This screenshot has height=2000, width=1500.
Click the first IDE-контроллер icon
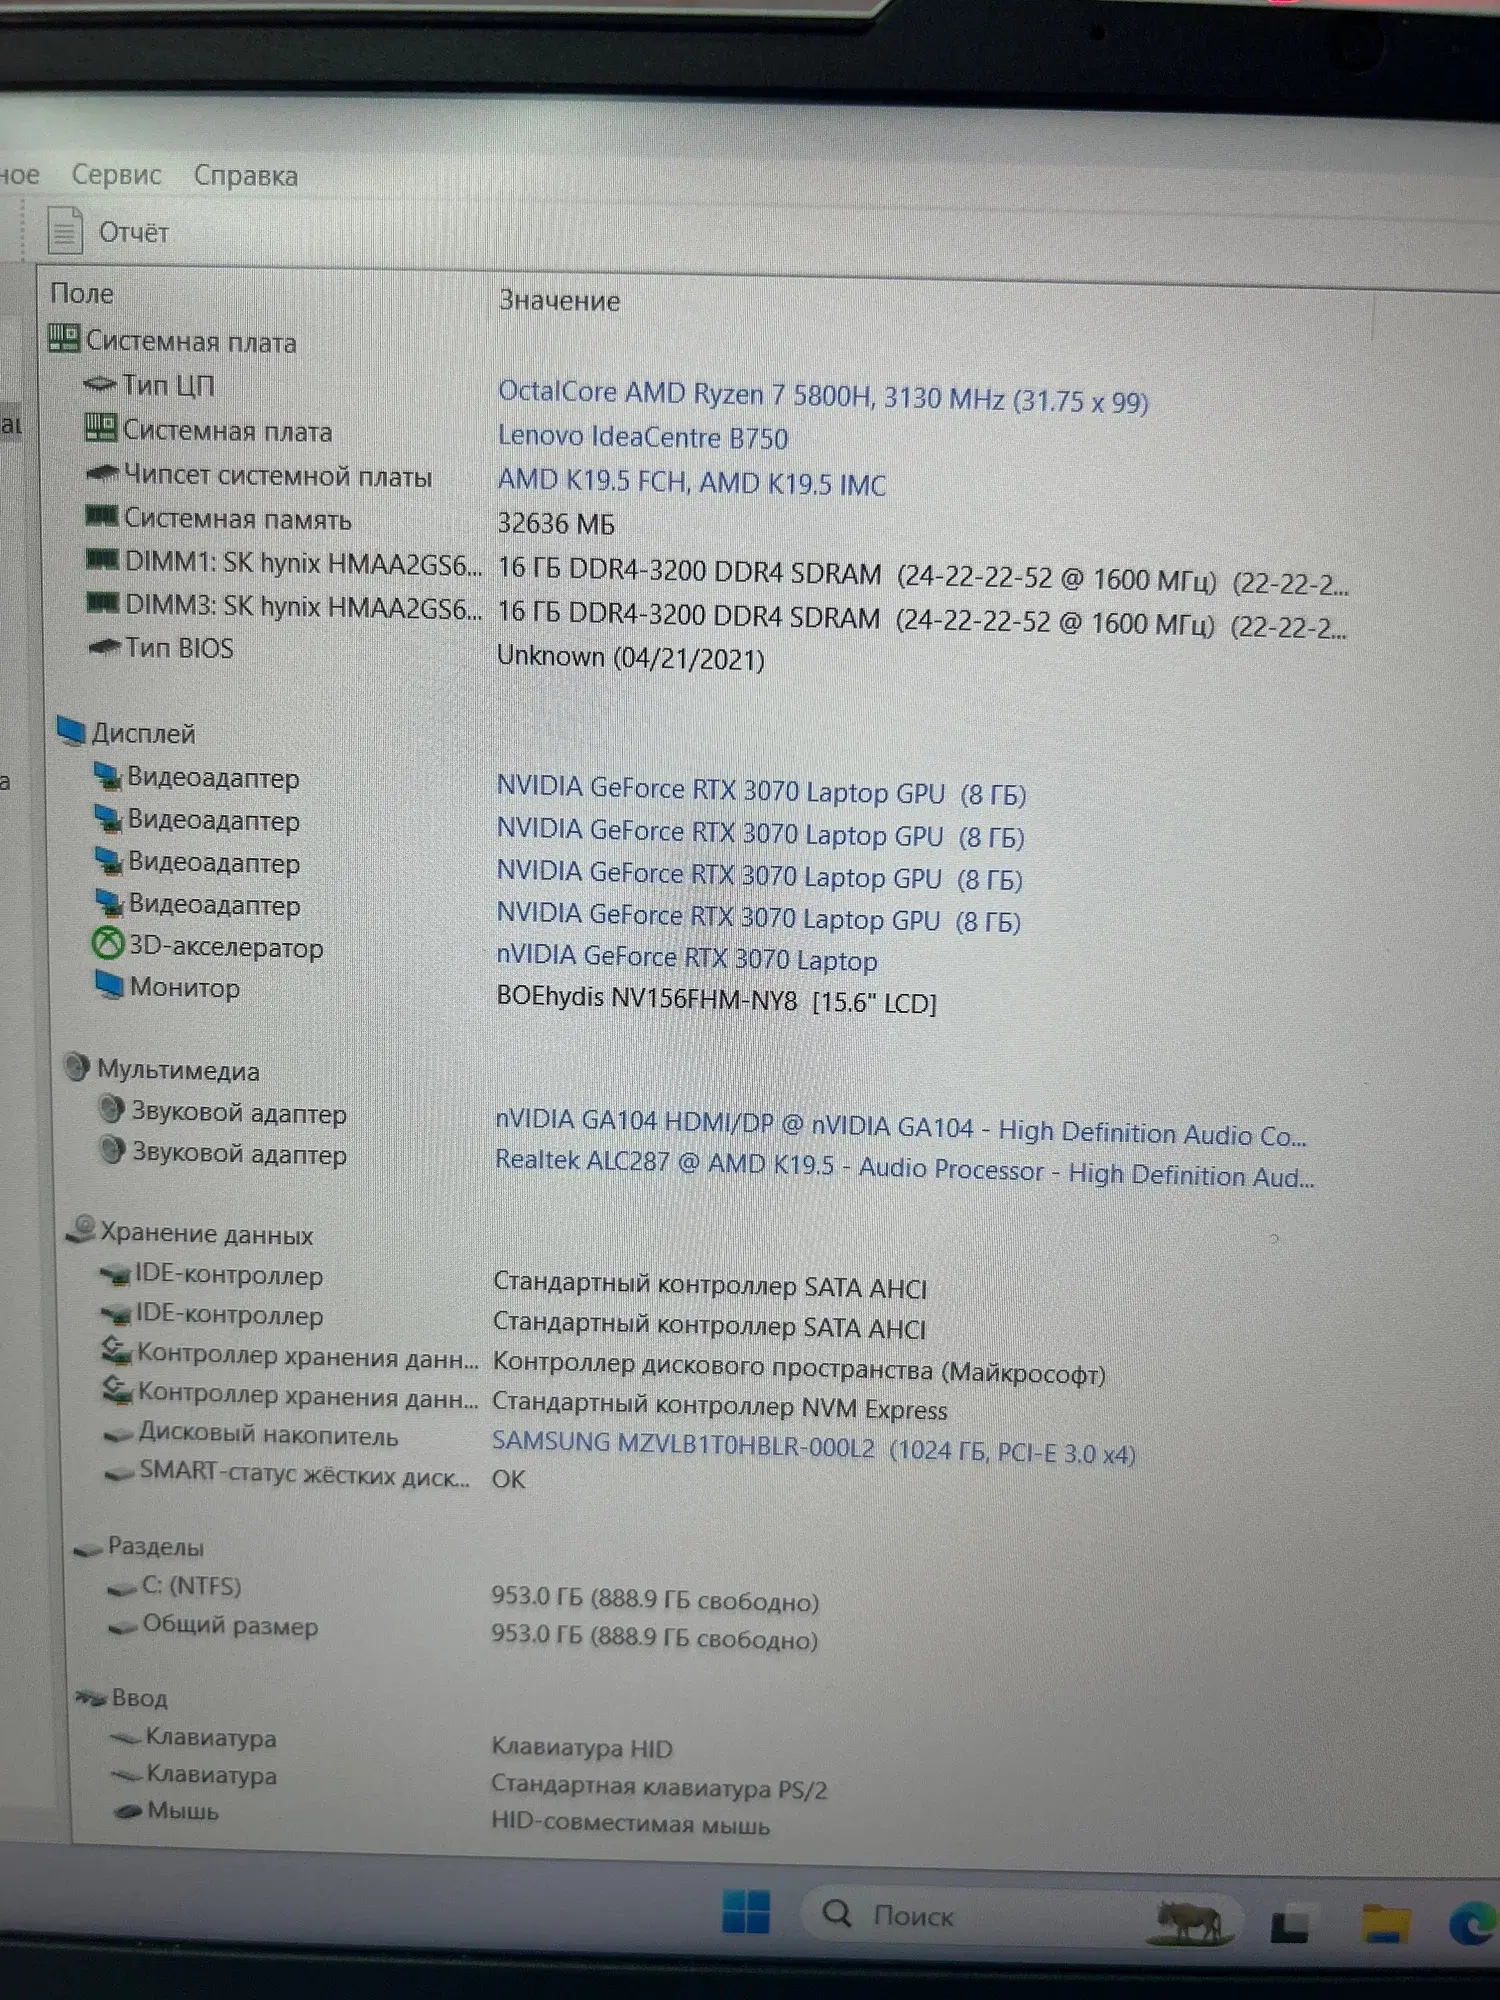[115, 1274]
